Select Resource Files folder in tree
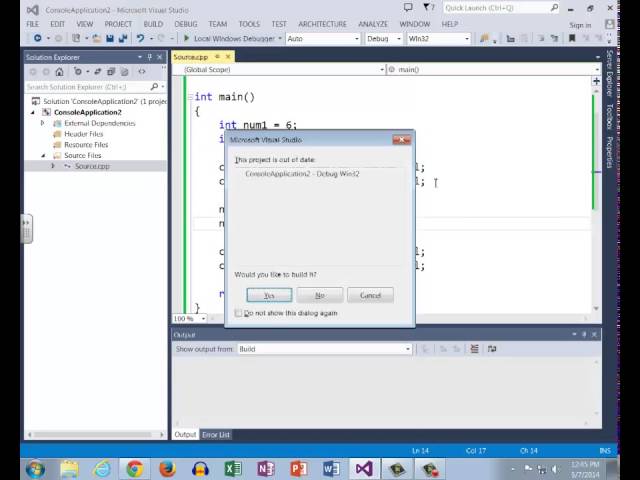640x480 pixels. point(86,144)
